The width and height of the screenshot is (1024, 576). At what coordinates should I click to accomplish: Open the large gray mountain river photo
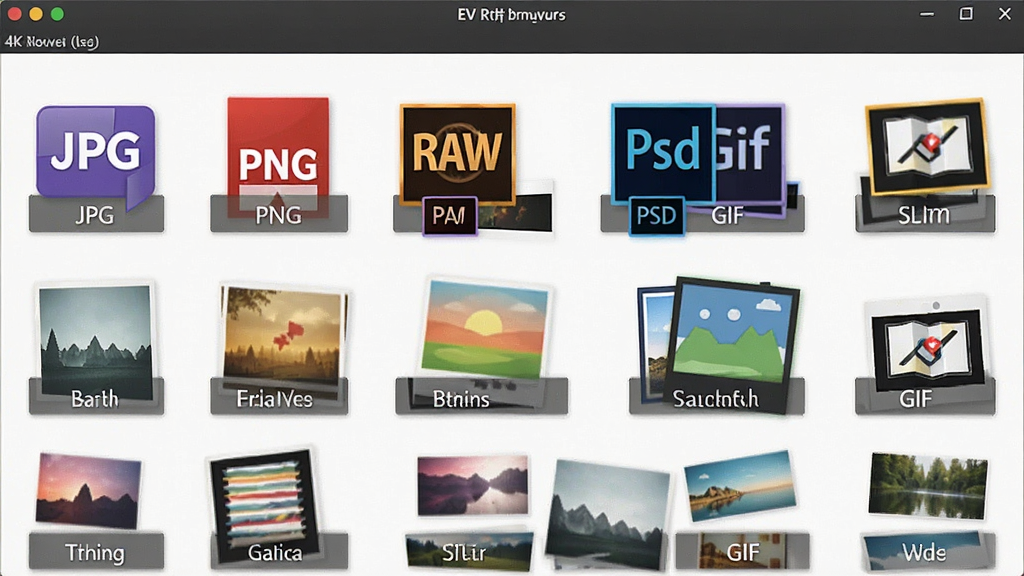607,516
